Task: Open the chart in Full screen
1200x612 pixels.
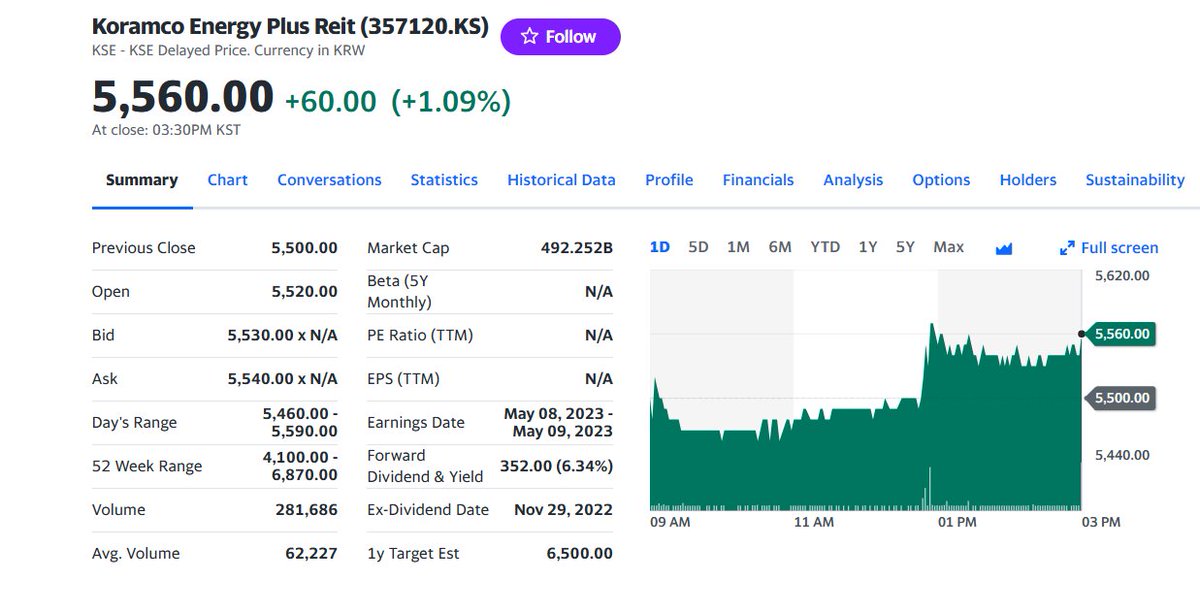Action: coord(1109,248)
